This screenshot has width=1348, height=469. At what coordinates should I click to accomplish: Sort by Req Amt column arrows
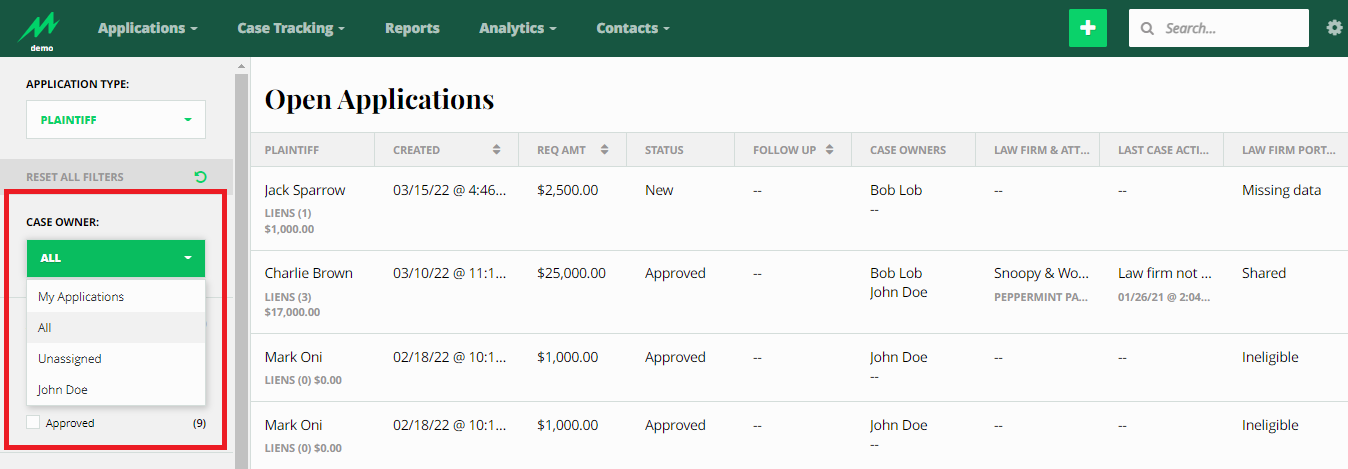click(604, 150)
